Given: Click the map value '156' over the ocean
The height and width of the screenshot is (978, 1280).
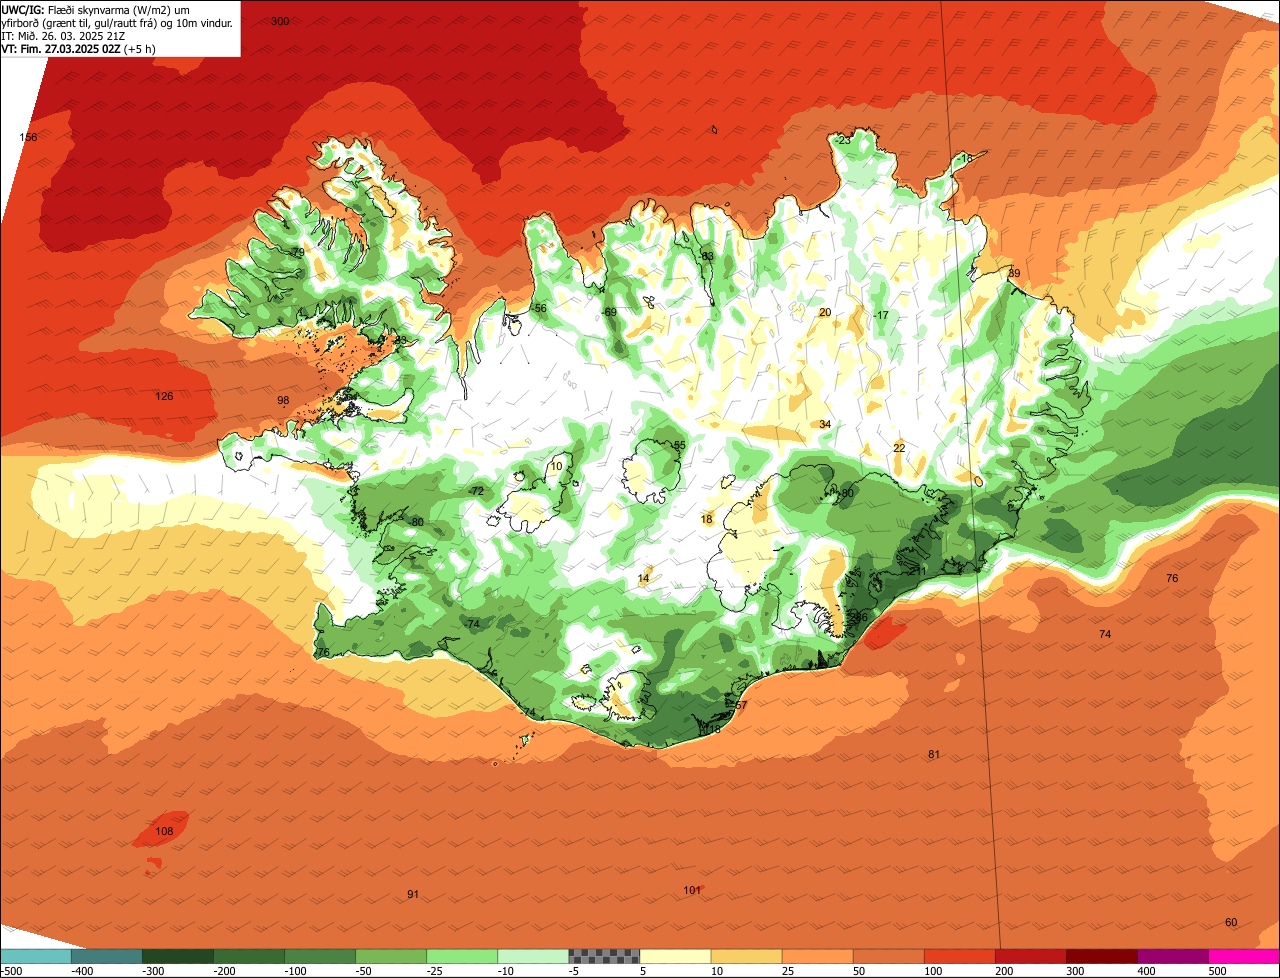Looking at the screenshot, I should click(28, 137).
